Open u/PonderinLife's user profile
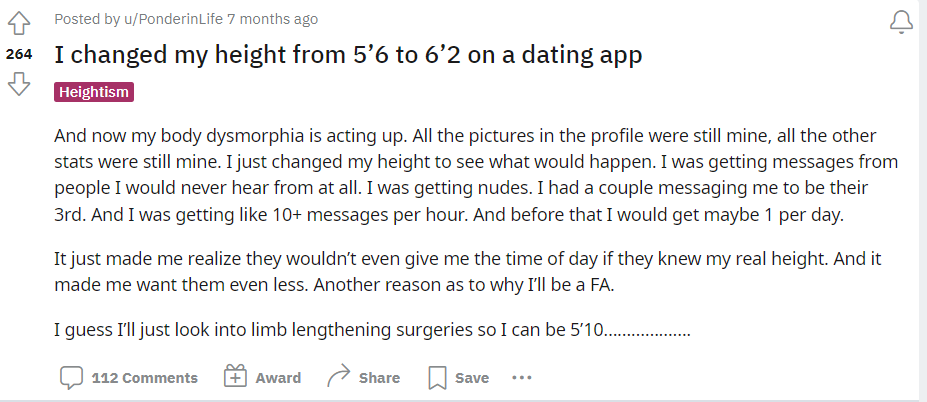927x402 pixels. (x=173, y=19)
